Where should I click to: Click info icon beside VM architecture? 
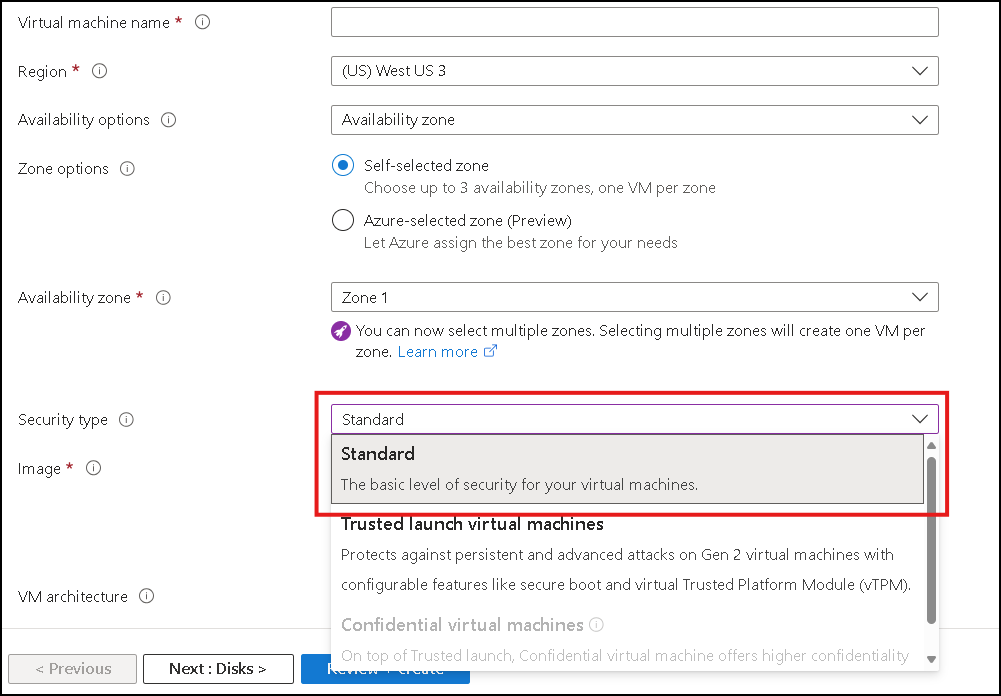coord(146,596)
